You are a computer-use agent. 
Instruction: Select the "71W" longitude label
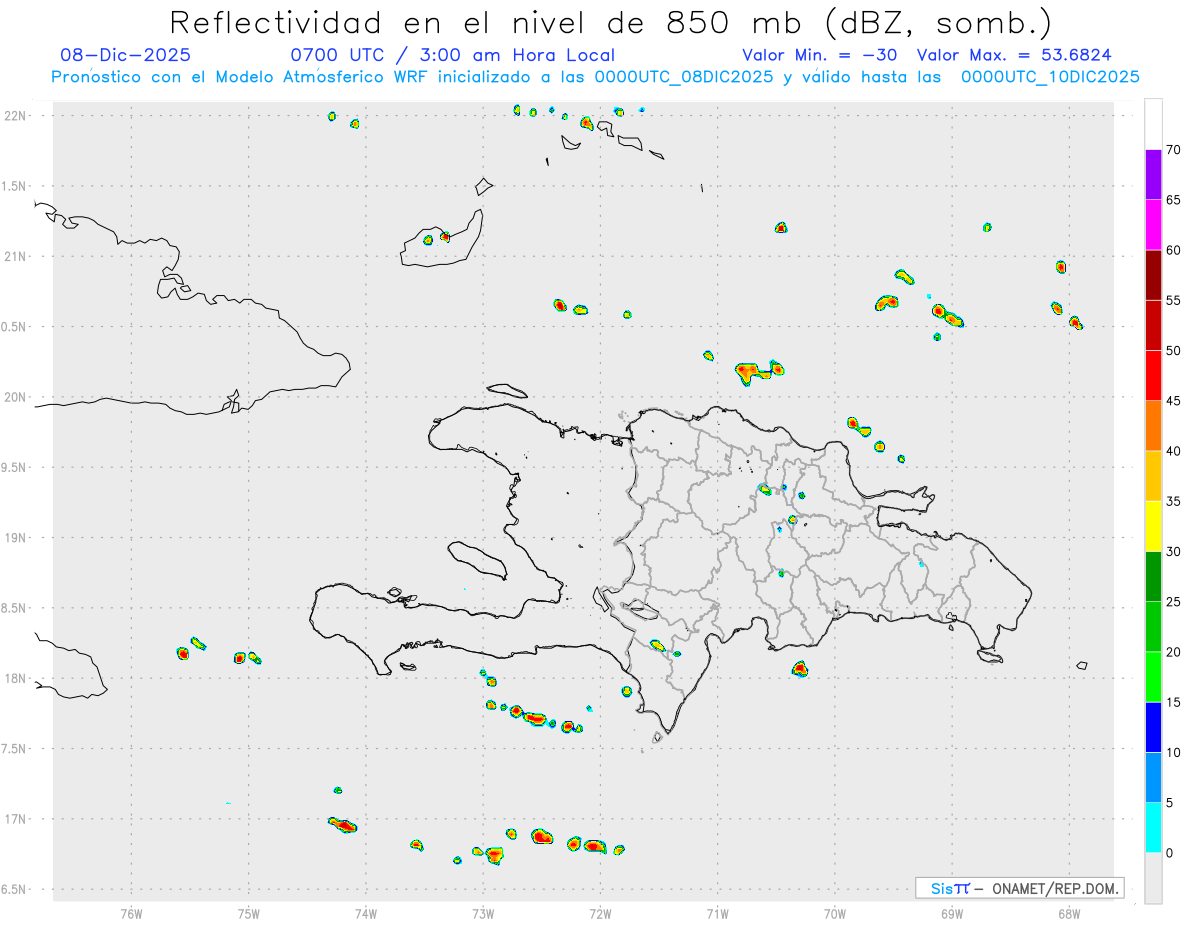tap(717, 912)
